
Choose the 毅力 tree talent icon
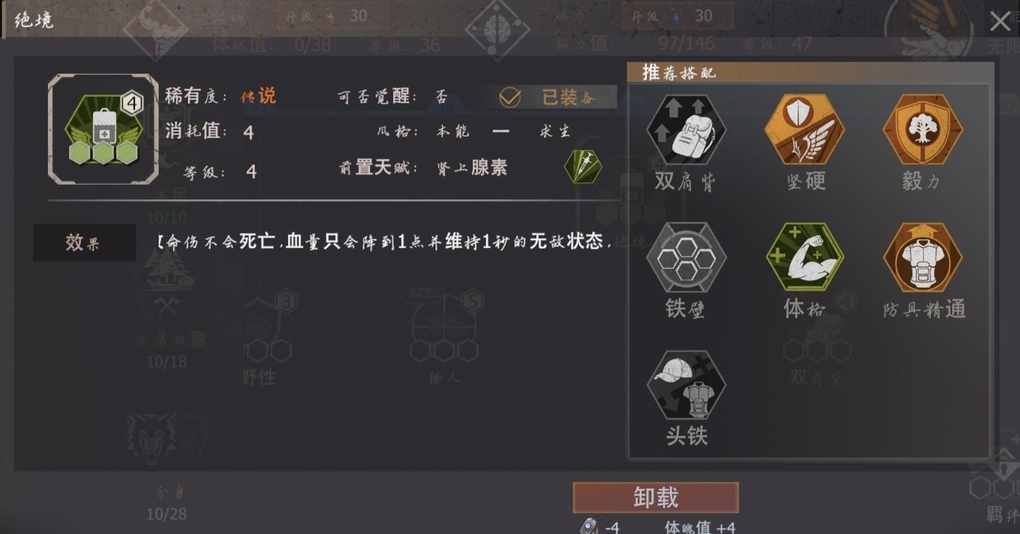pos(922,129)
